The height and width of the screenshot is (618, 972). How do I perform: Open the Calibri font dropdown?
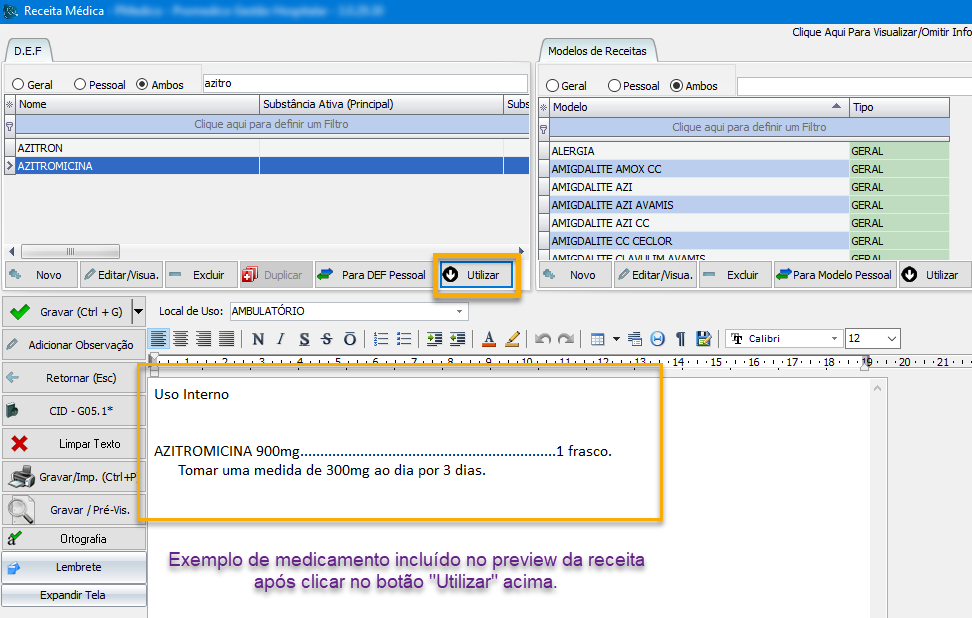click(833, 339)
